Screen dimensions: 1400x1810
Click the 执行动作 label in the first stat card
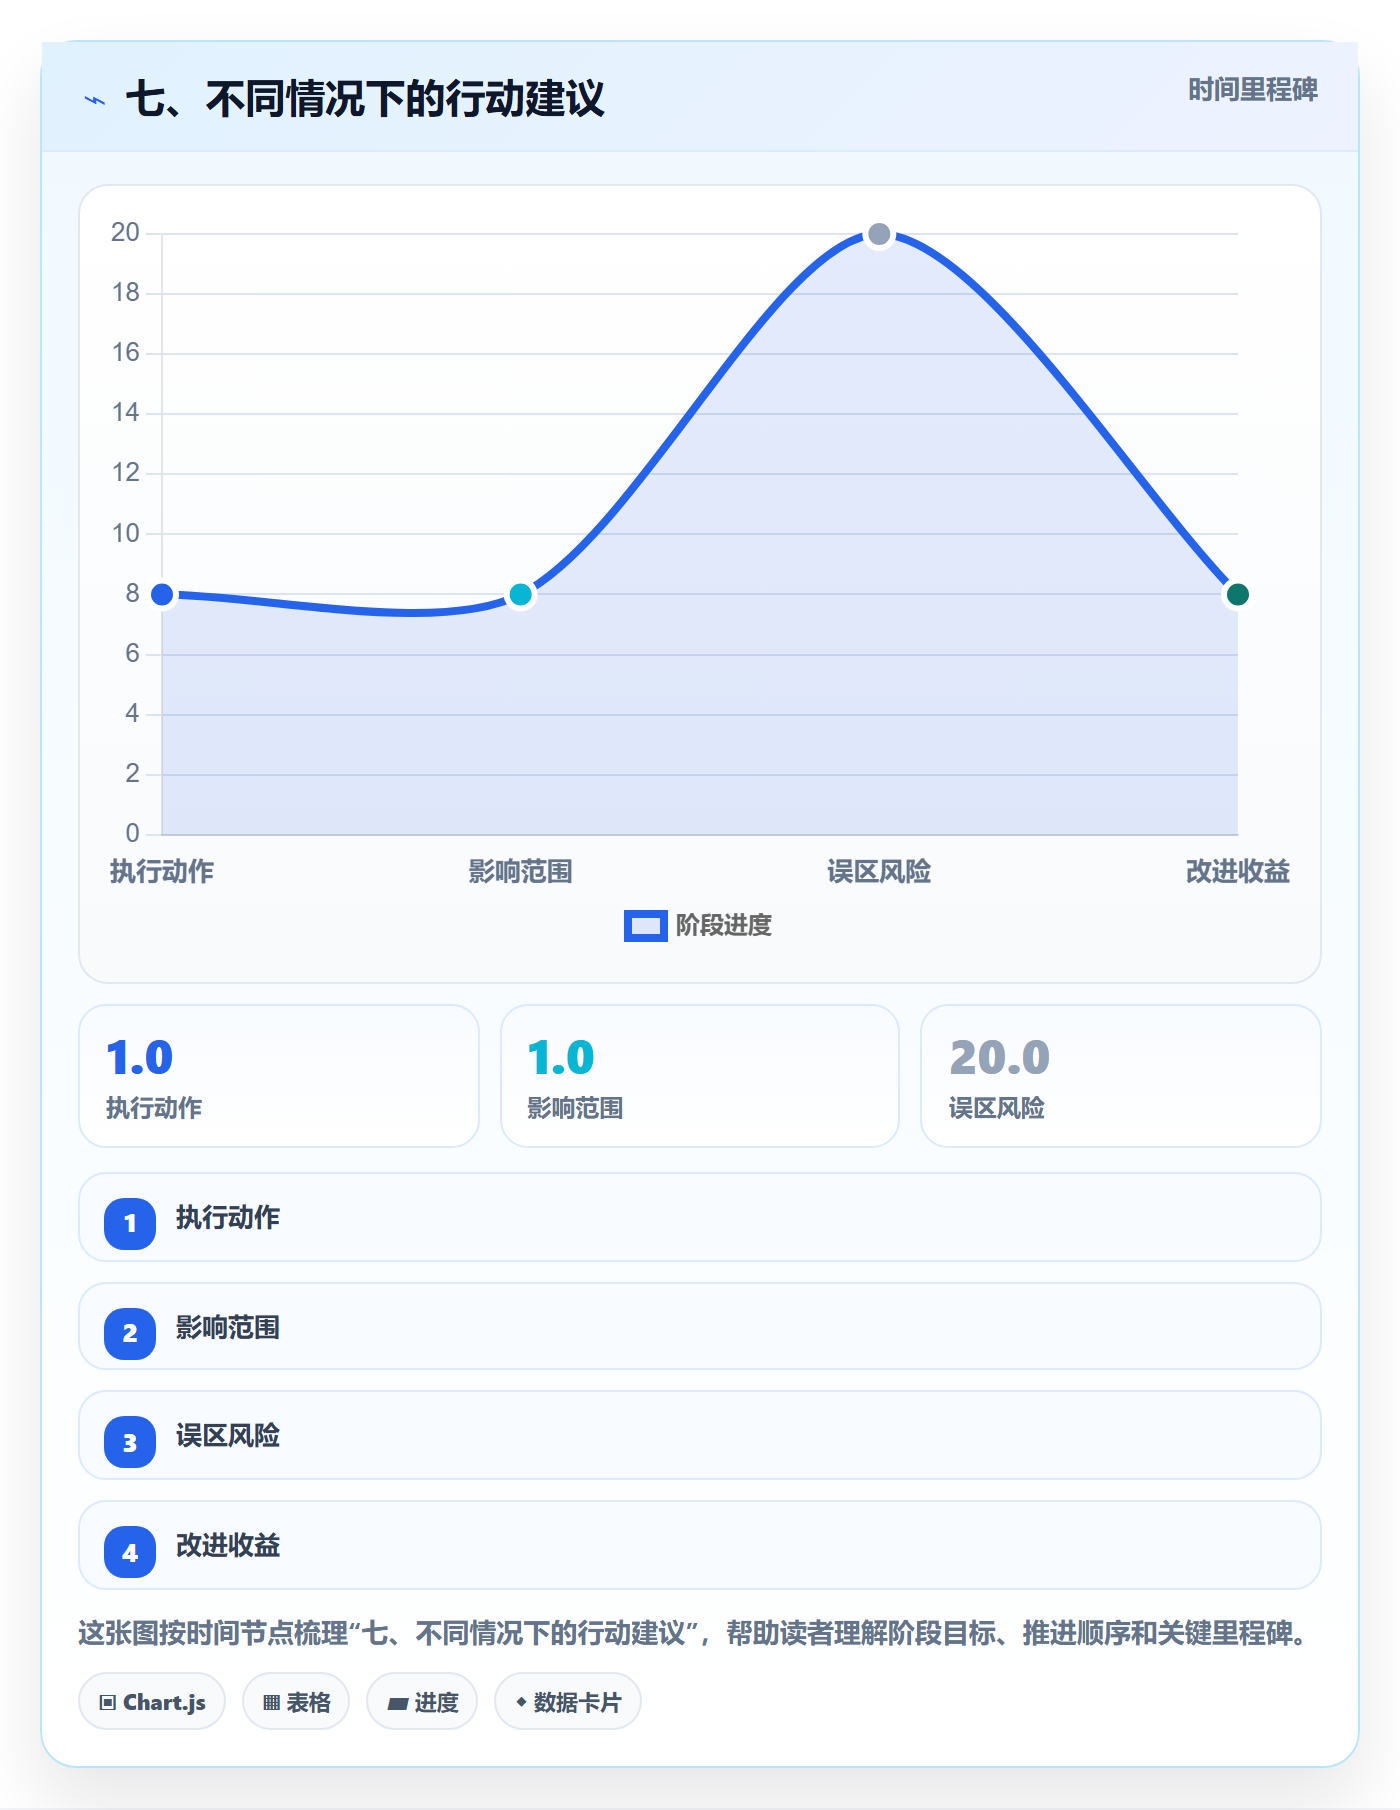(x=154, y=1108)
